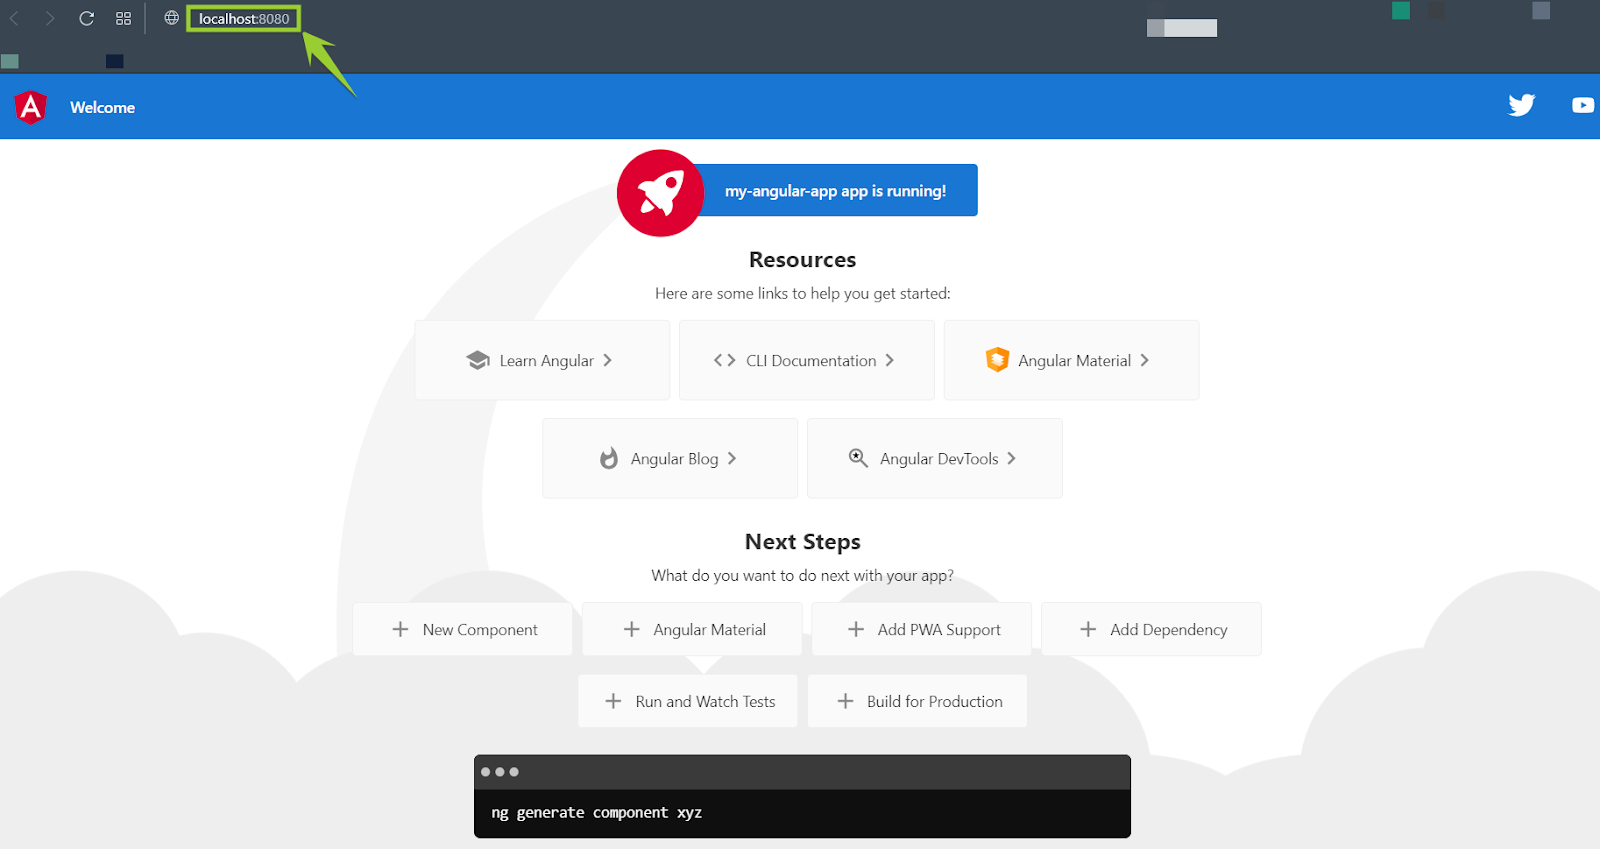The image size is (1600, 849).
Task: Click chevron on Learn Angular card
Action: [607, 360]
